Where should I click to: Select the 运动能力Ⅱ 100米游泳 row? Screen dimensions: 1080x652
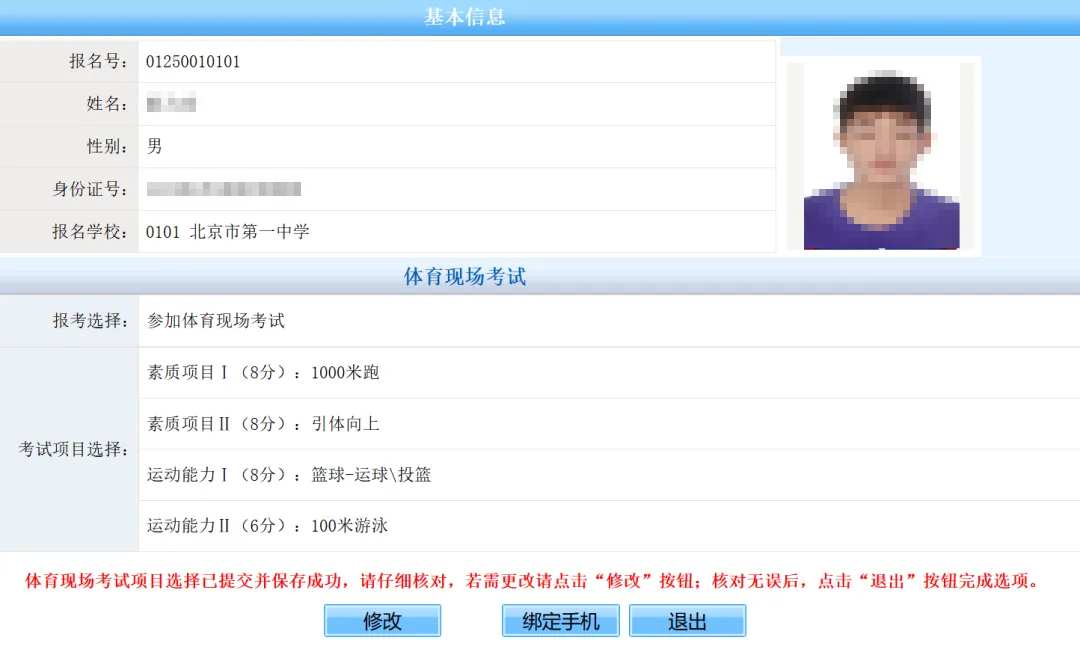267,525
